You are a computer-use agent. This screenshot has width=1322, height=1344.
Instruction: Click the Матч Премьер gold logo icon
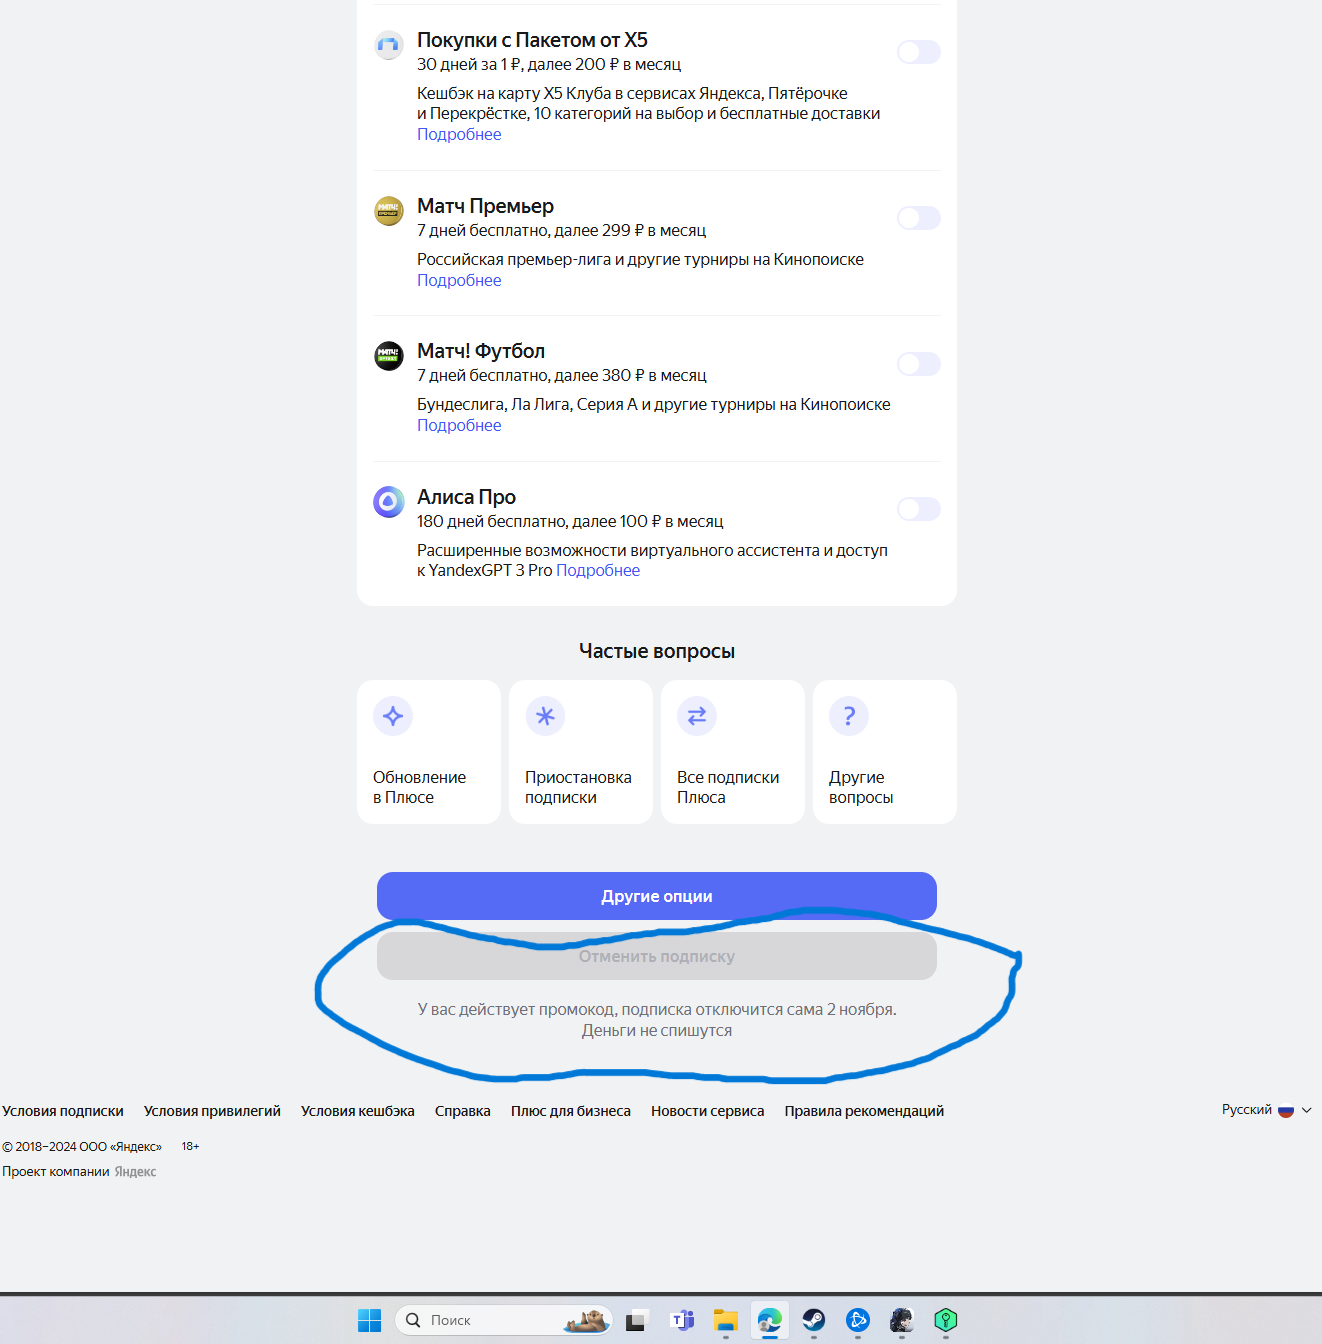tap(389, 211)
